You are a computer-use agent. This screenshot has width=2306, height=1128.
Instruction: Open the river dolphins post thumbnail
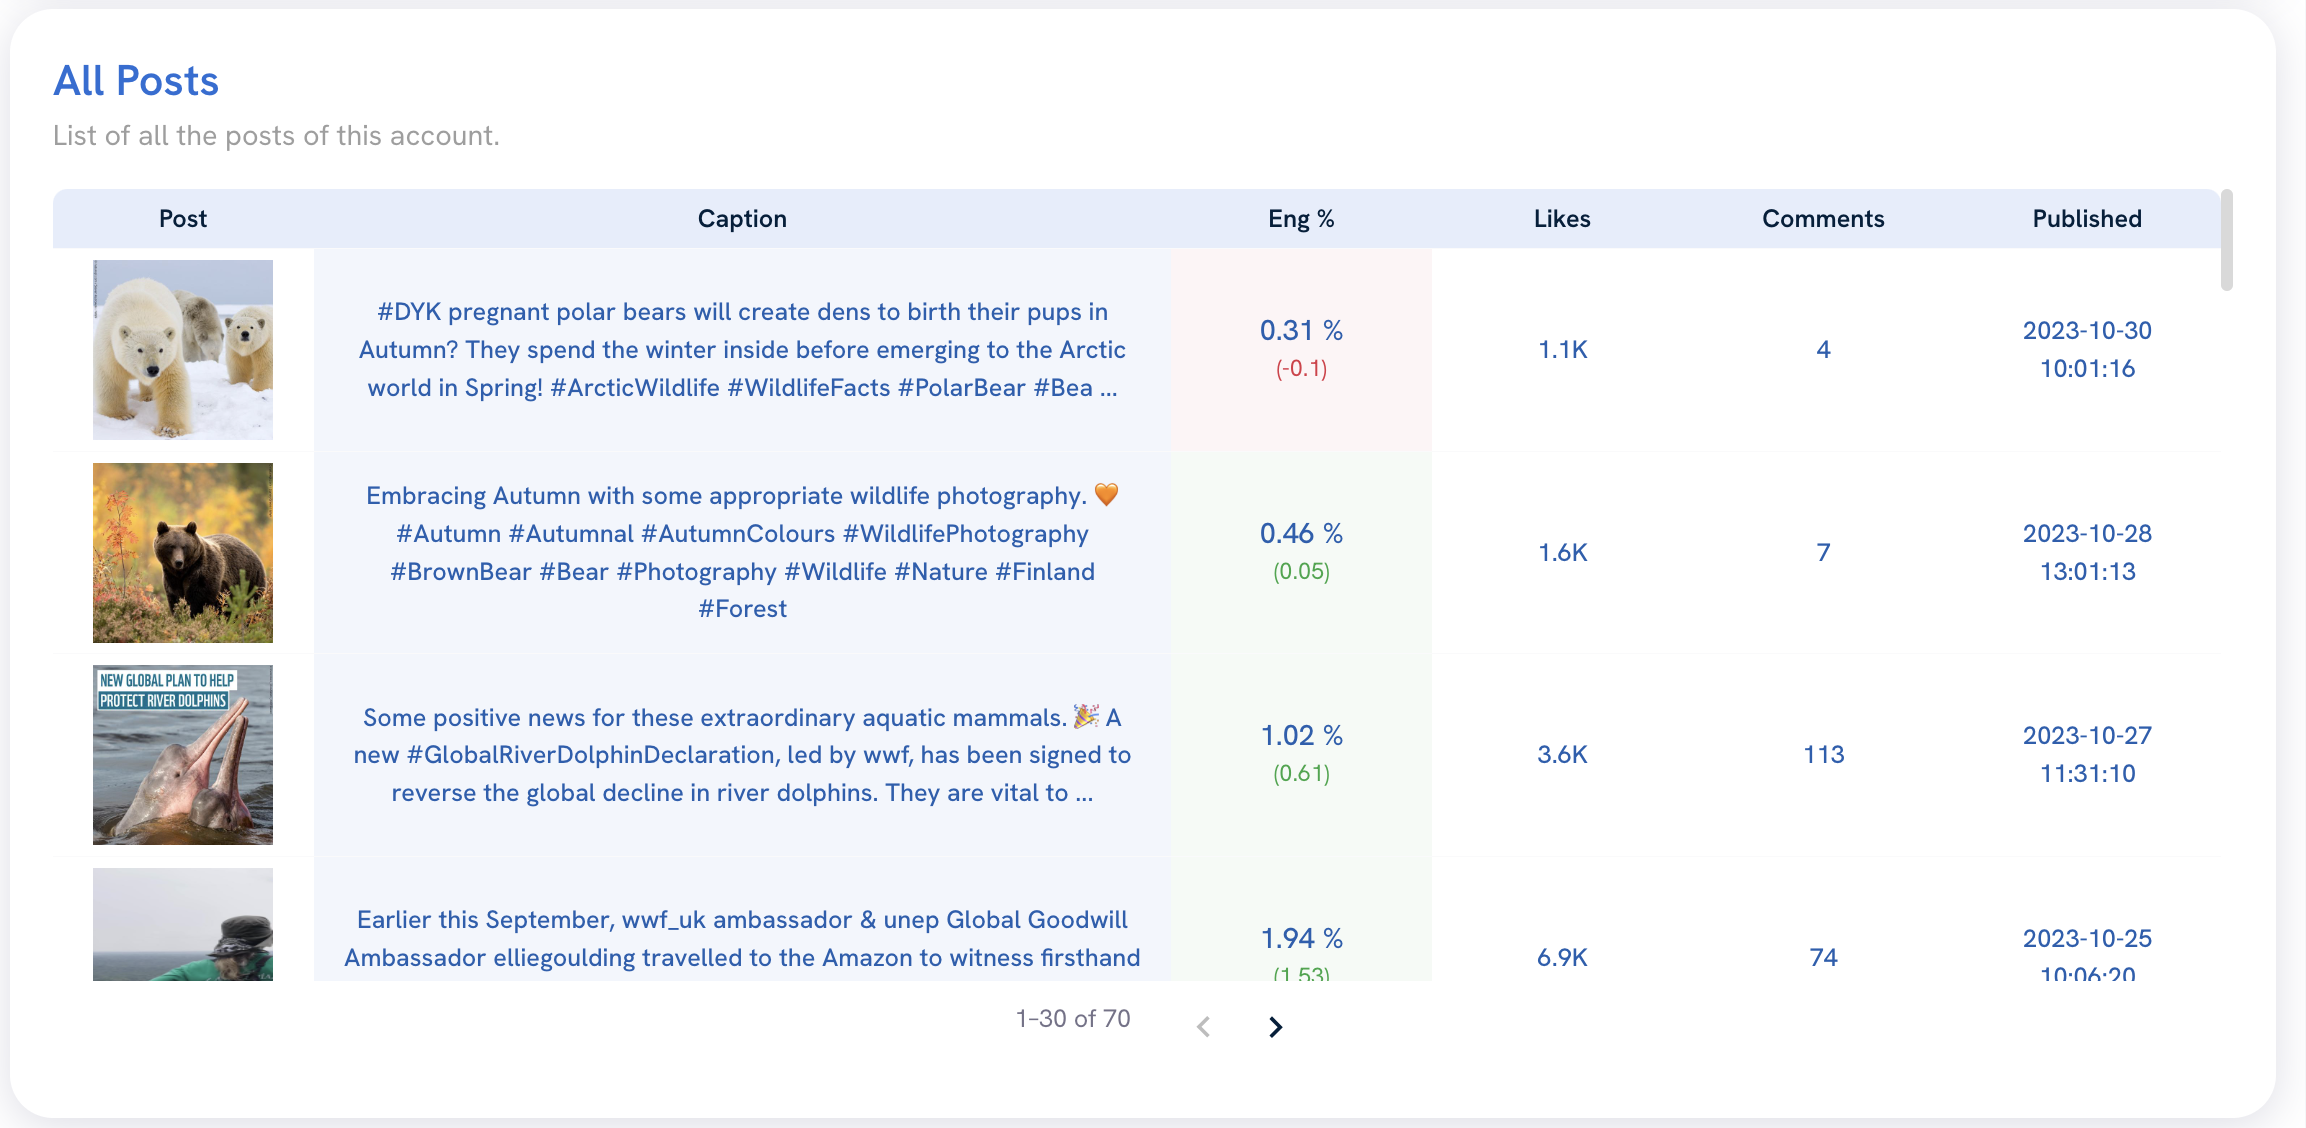point(183,755)
